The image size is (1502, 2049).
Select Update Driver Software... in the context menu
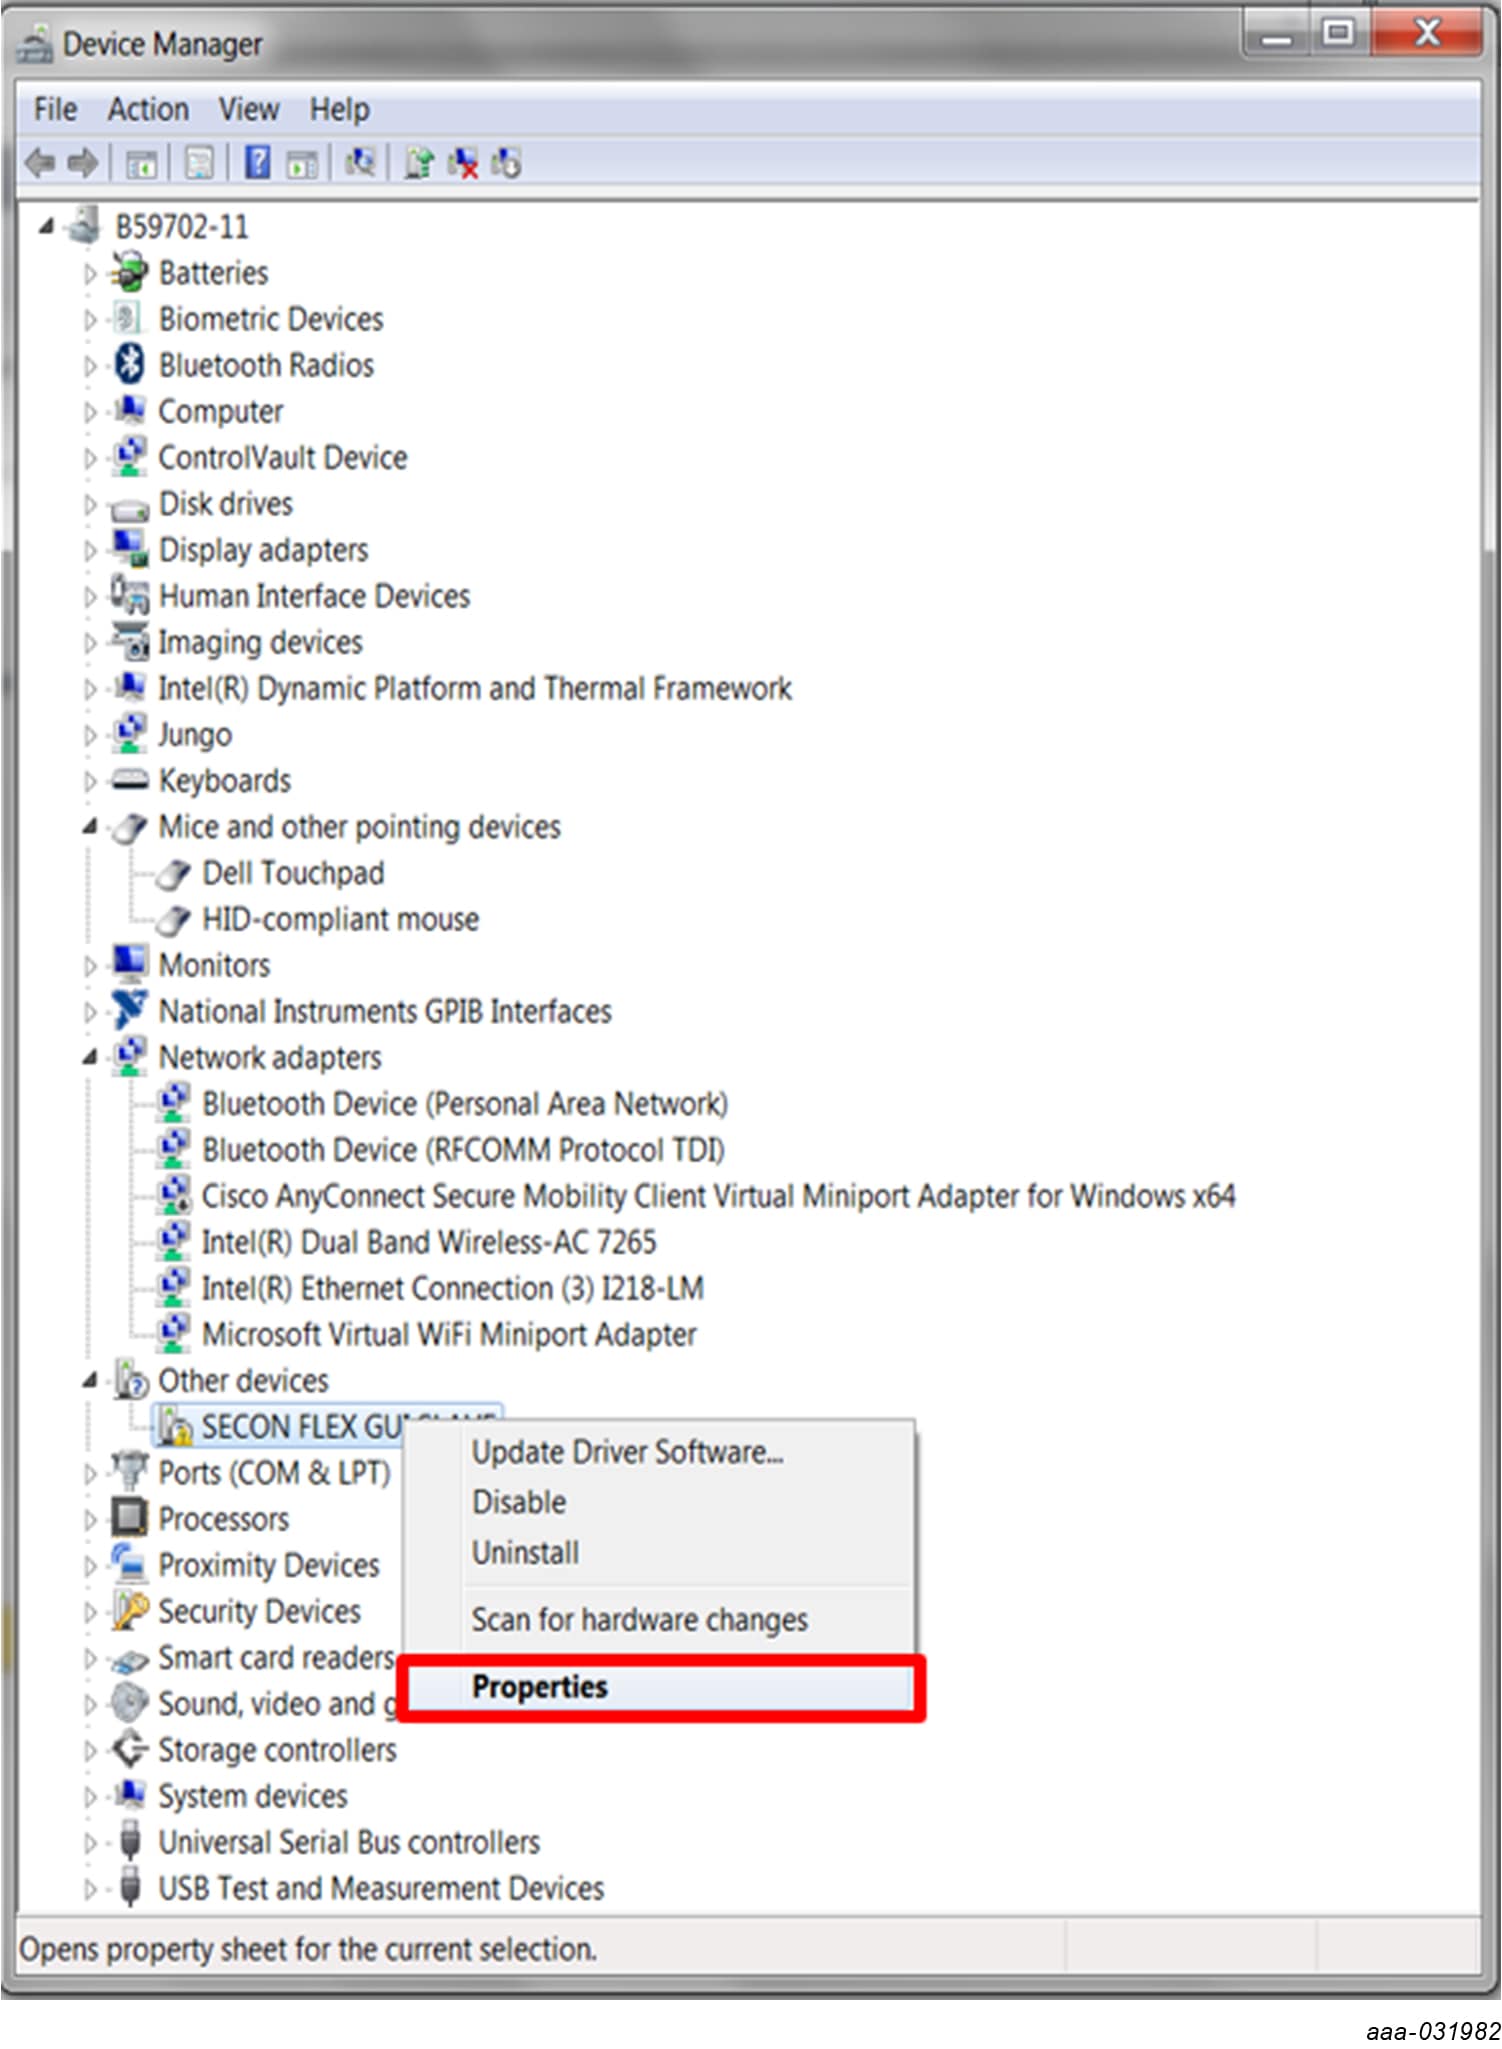(x=627, y=1452)
